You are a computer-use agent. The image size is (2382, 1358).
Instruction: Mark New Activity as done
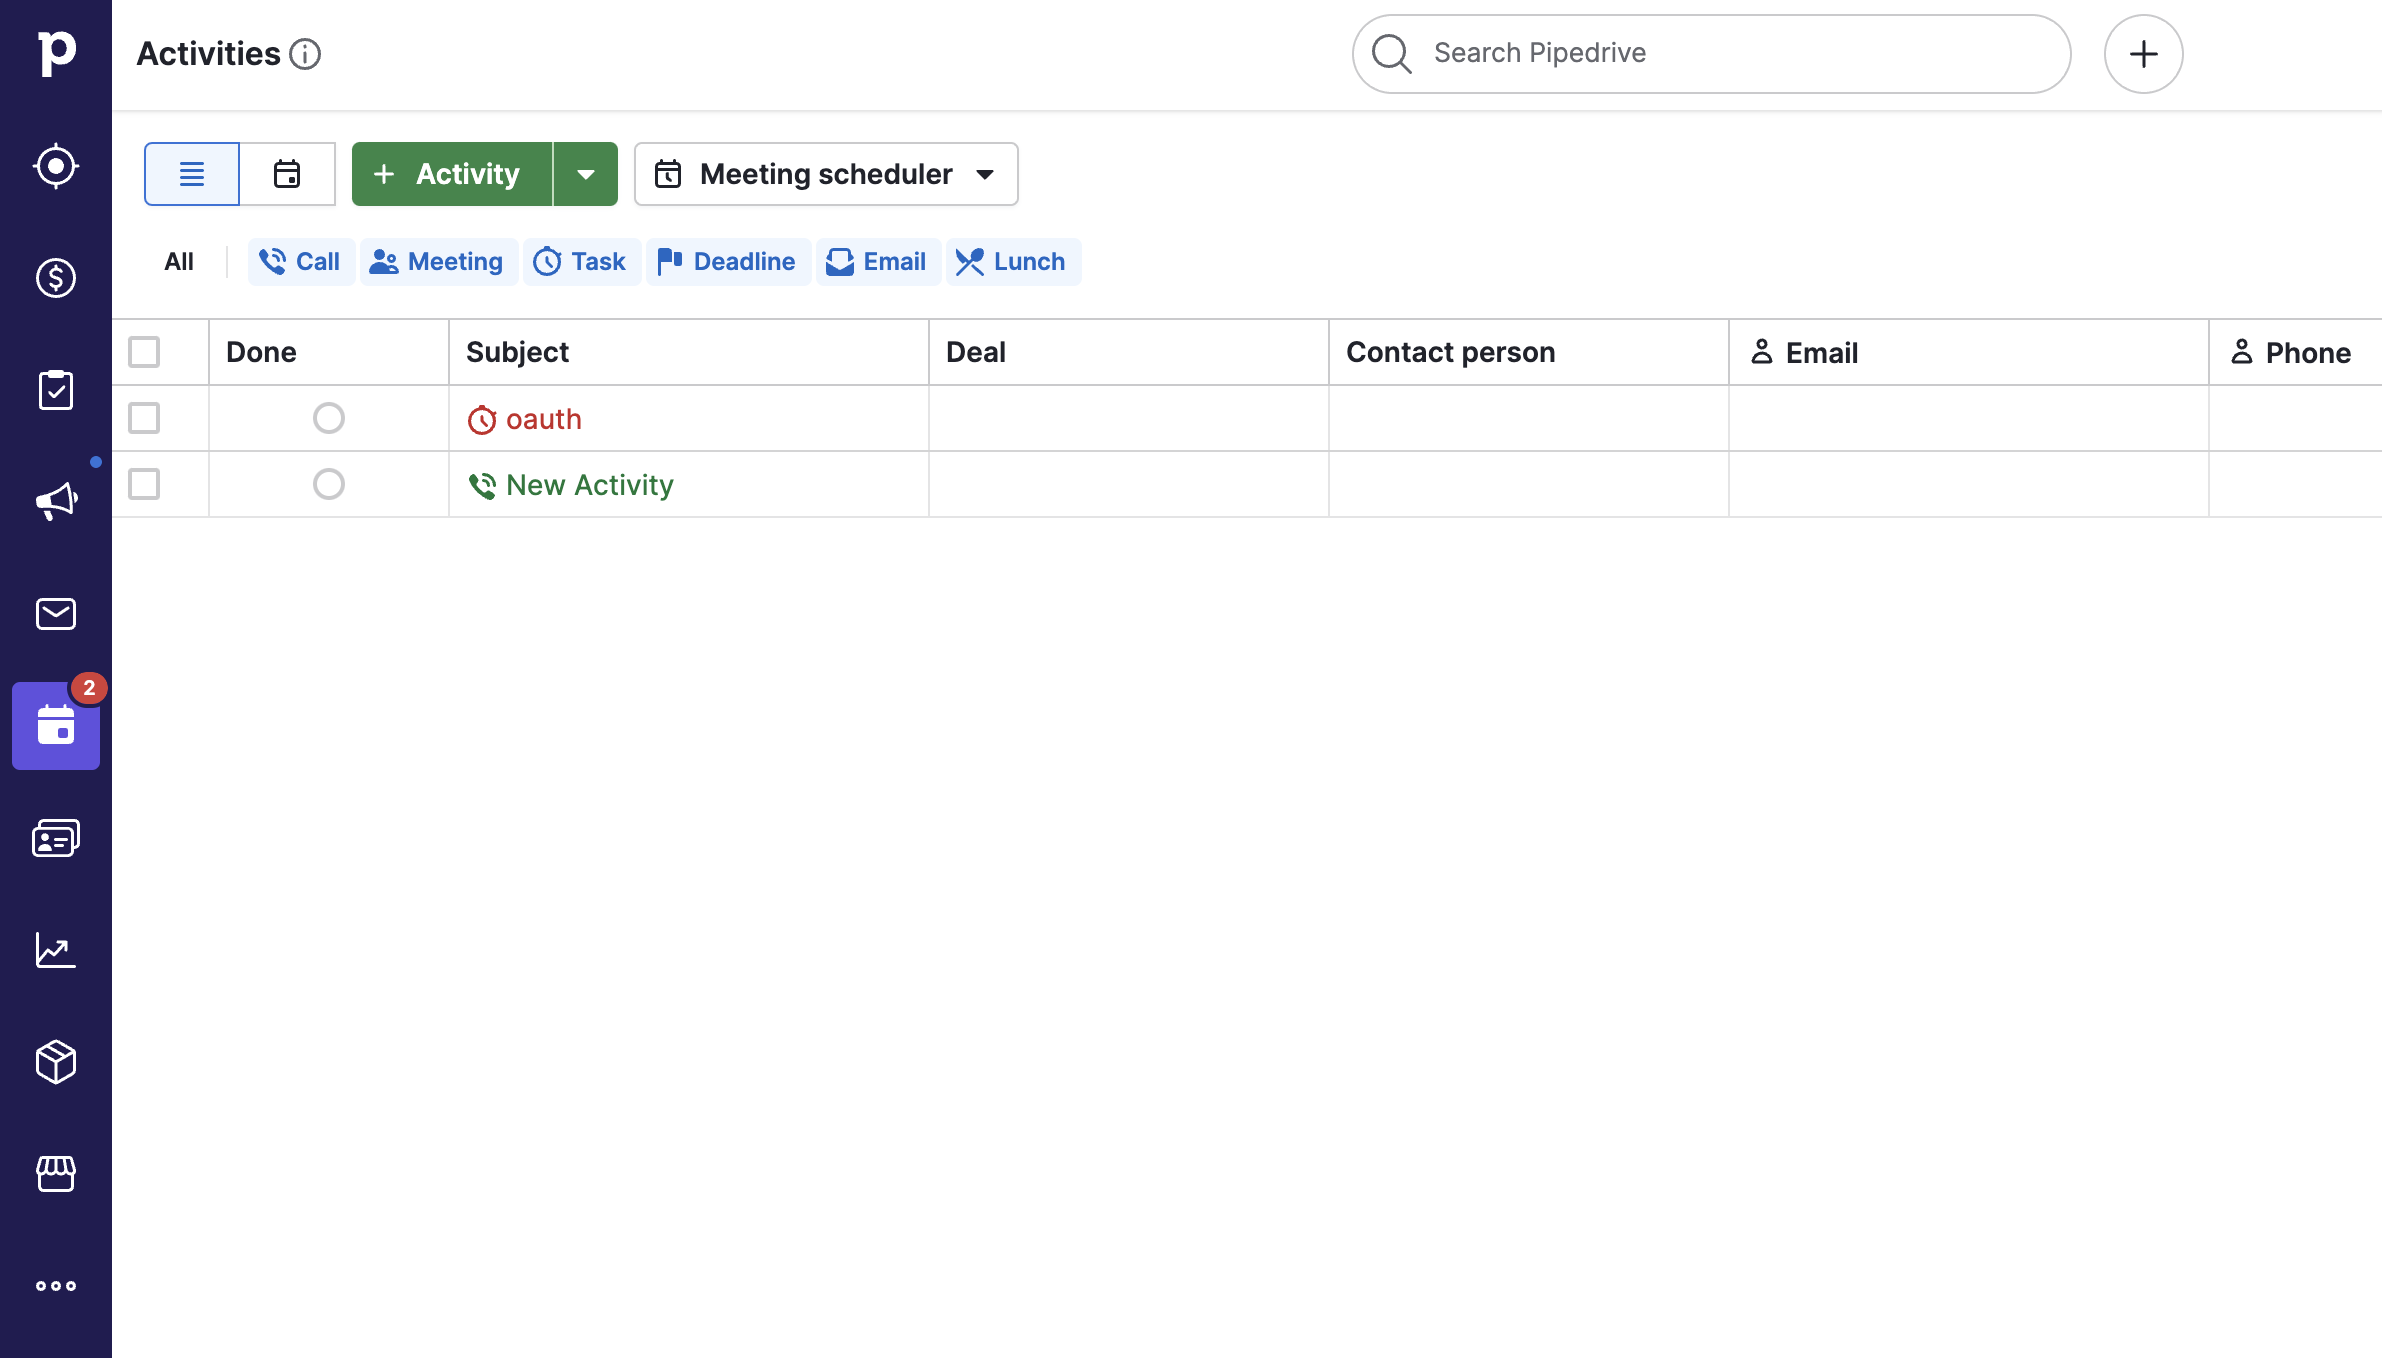point(328,484)
